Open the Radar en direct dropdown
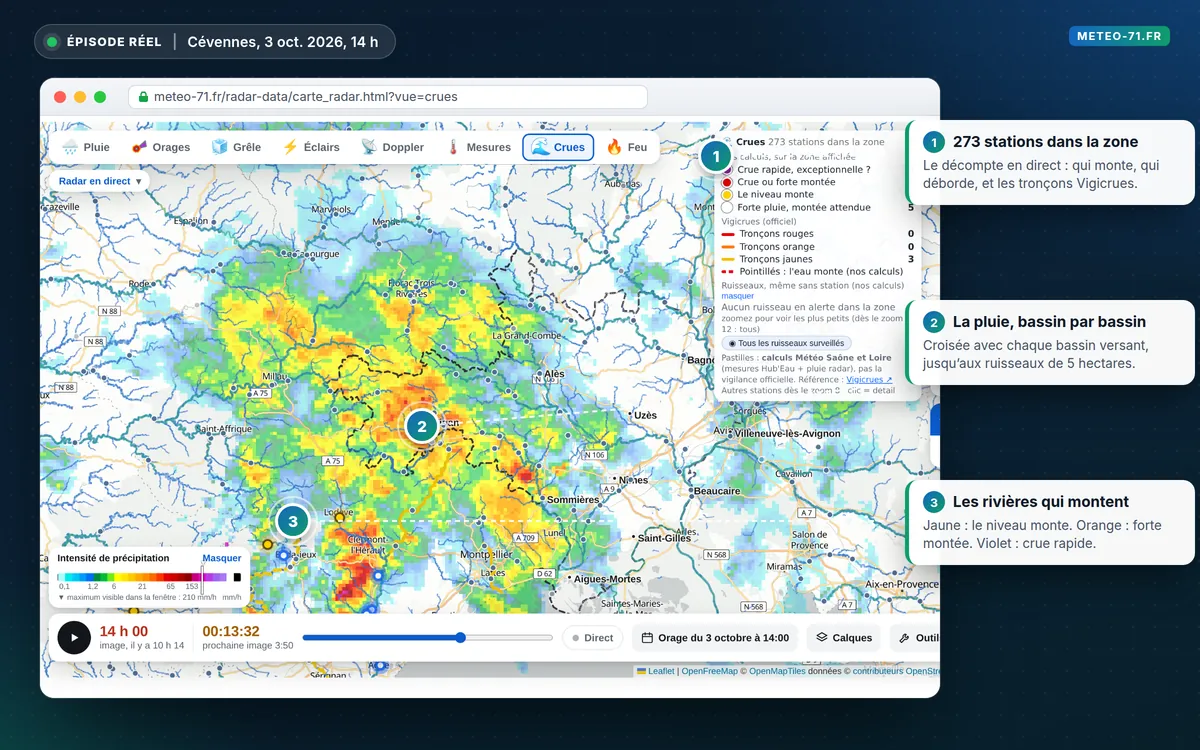Screen dimensions: 1200x750 coord(100,181)
